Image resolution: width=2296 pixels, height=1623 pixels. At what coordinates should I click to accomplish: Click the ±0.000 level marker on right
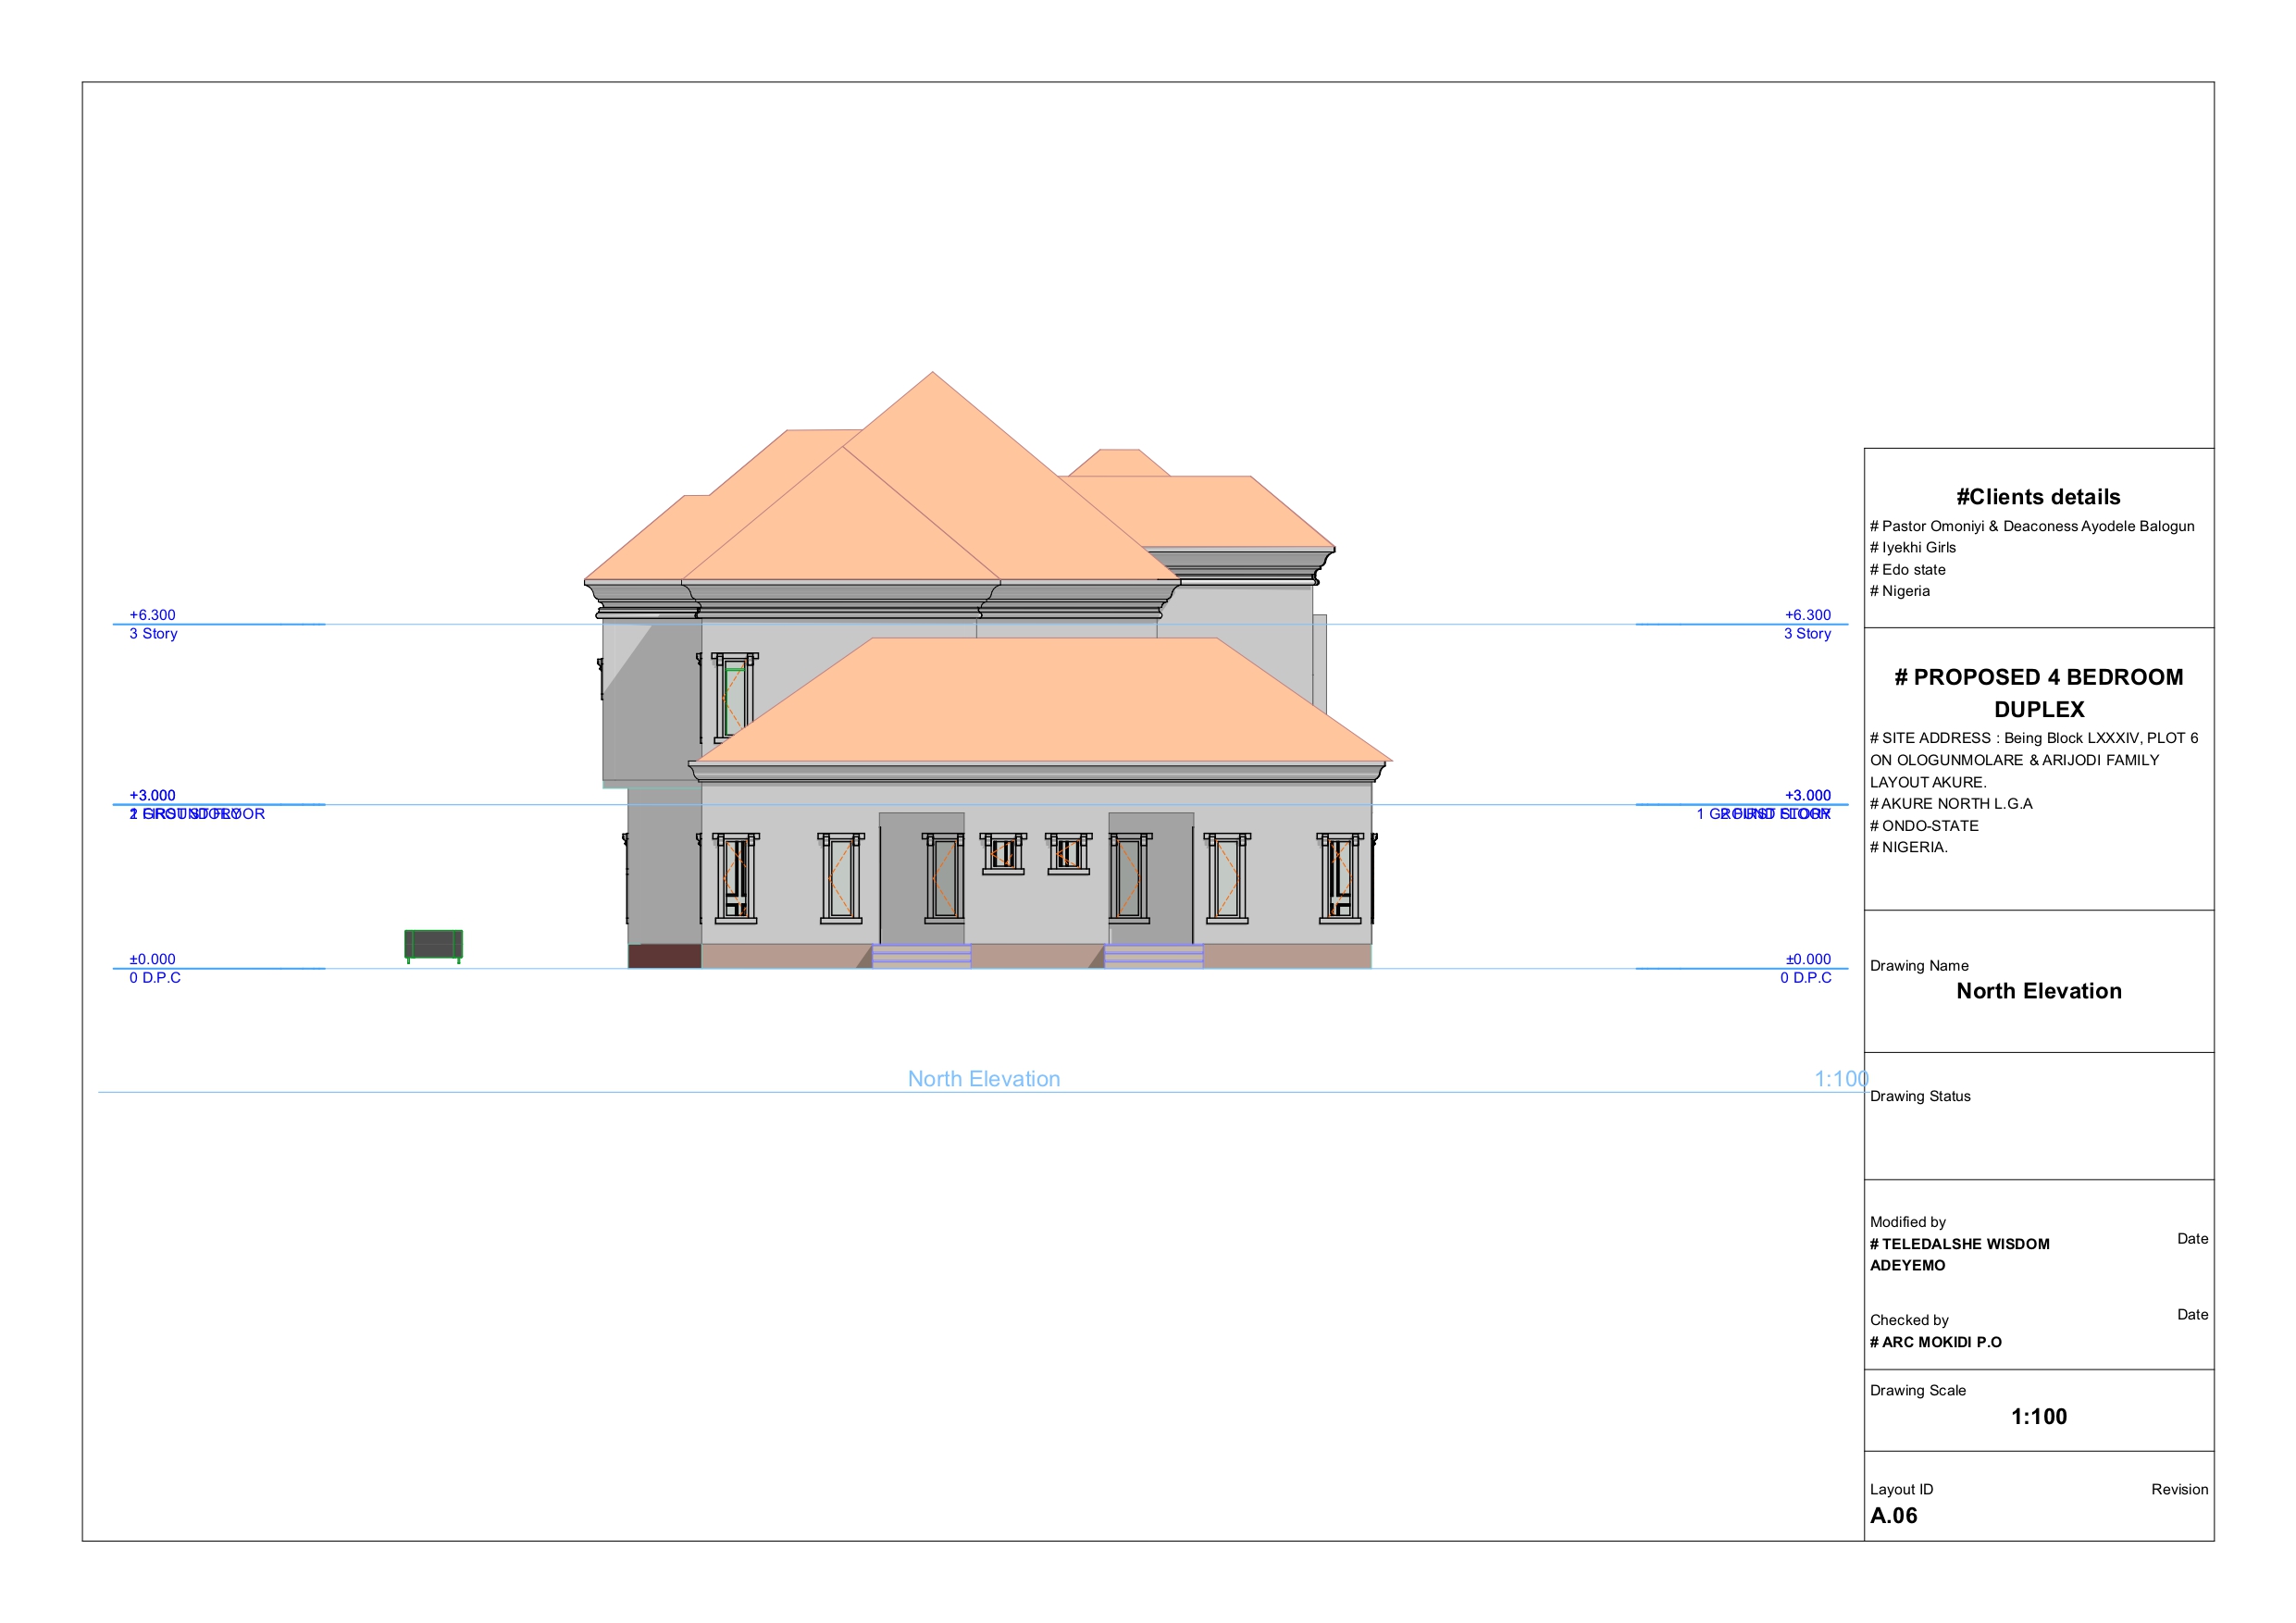coord(1808,959)
